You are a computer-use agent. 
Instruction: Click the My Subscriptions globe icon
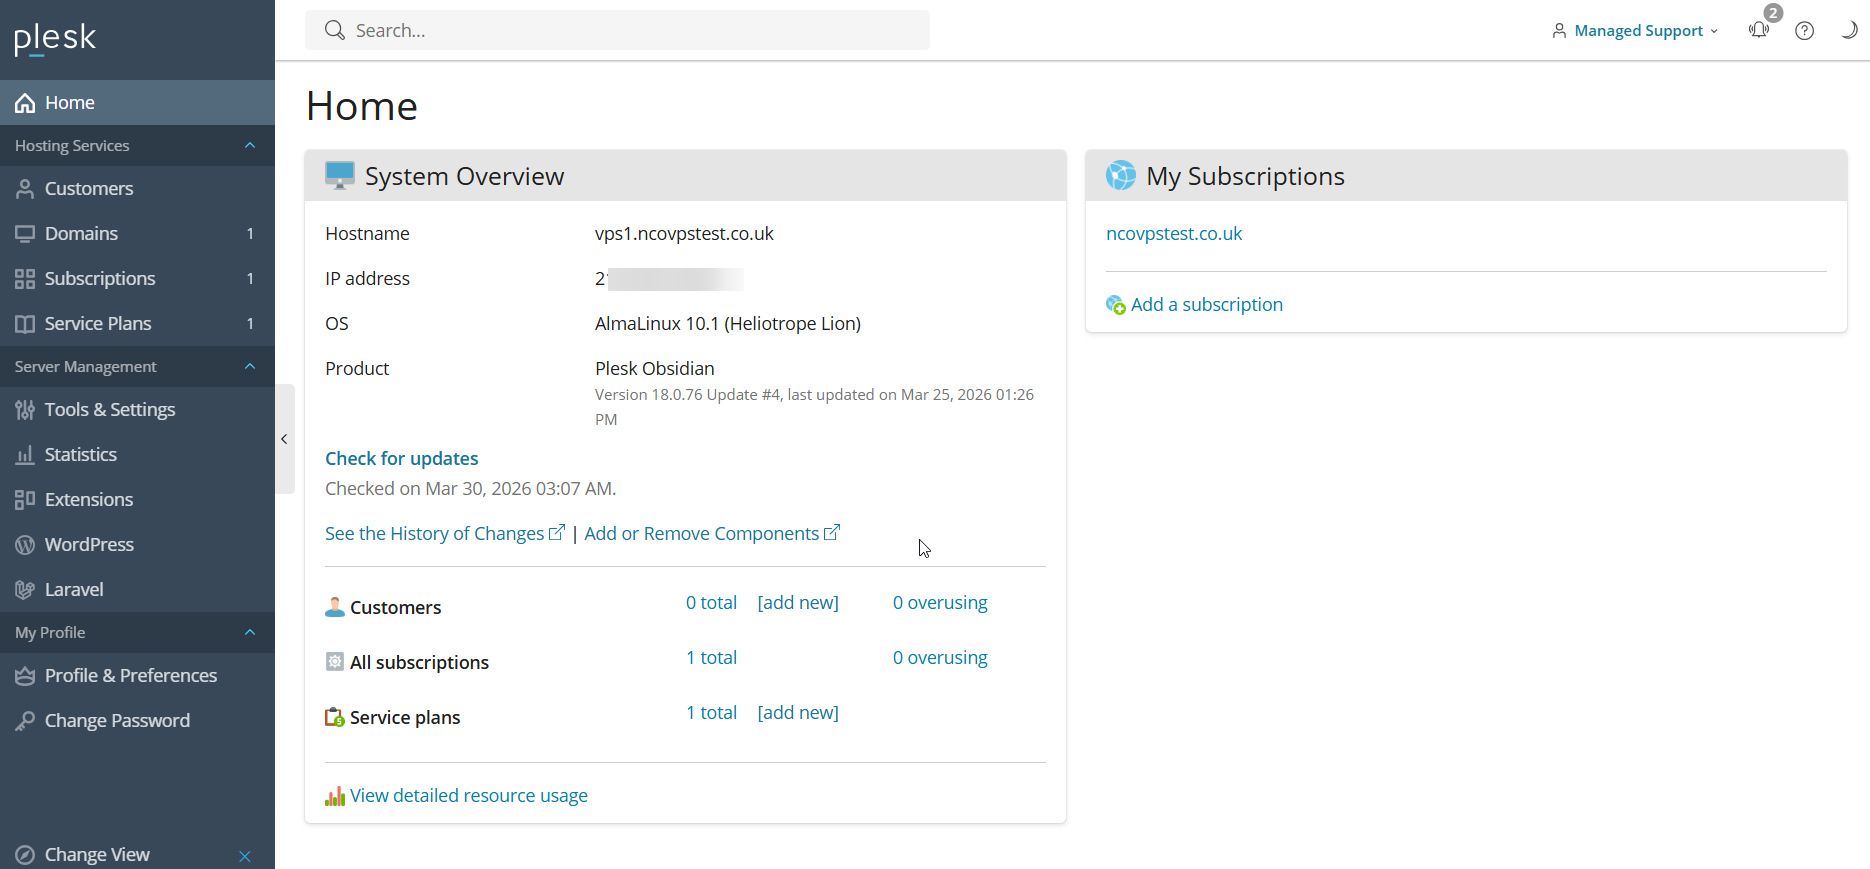pos(1121,176)
